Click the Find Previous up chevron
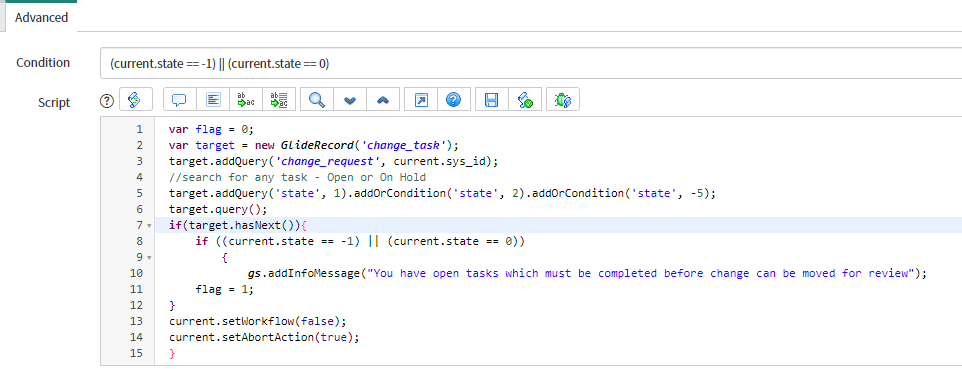962x369 pixels. 383,100
